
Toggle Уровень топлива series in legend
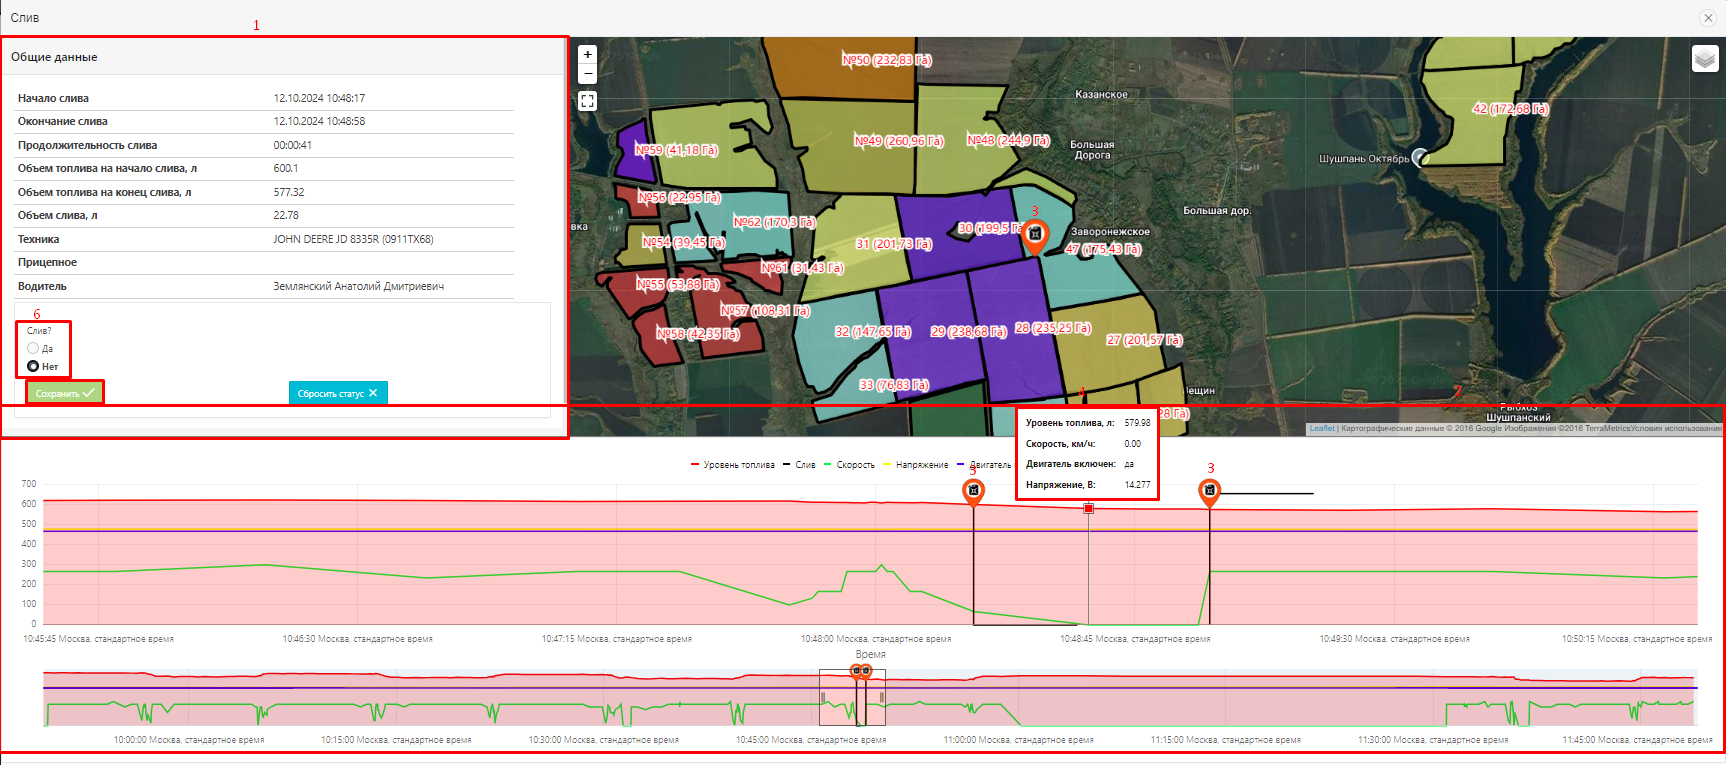pos(733,465)
